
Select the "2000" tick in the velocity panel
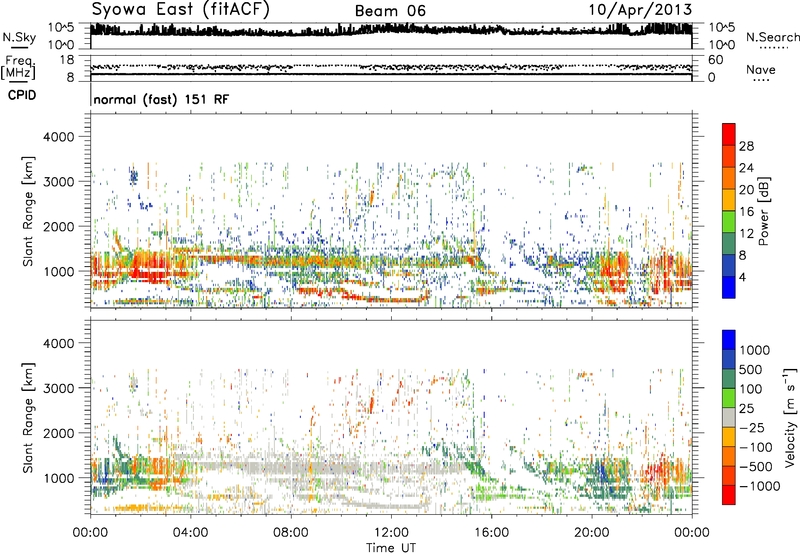pyautogui.click(x=59, y=433)
